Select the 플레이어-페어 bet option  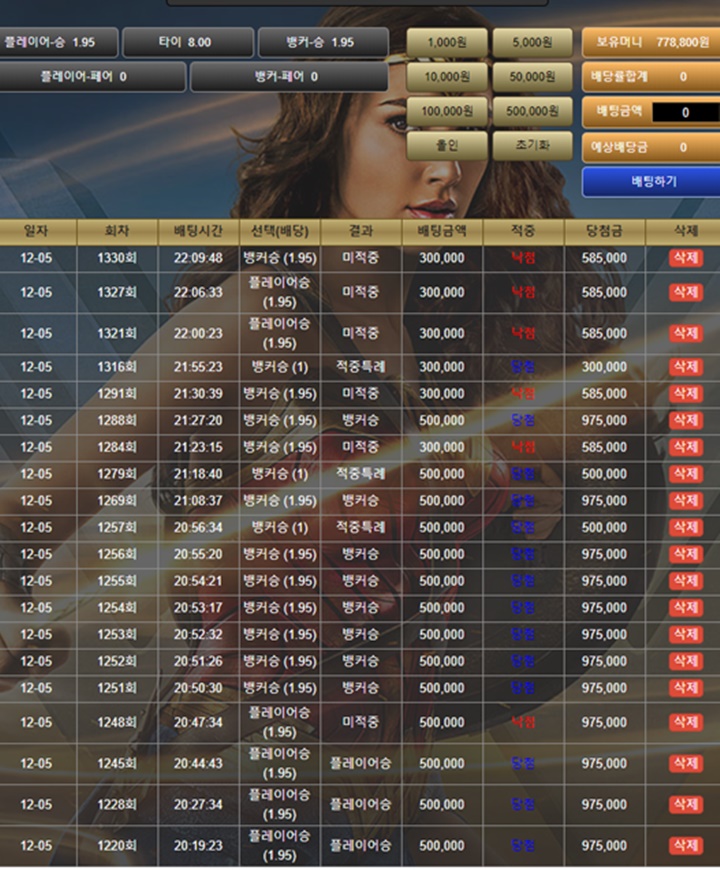pyautogui.click(x=92, y=77)
